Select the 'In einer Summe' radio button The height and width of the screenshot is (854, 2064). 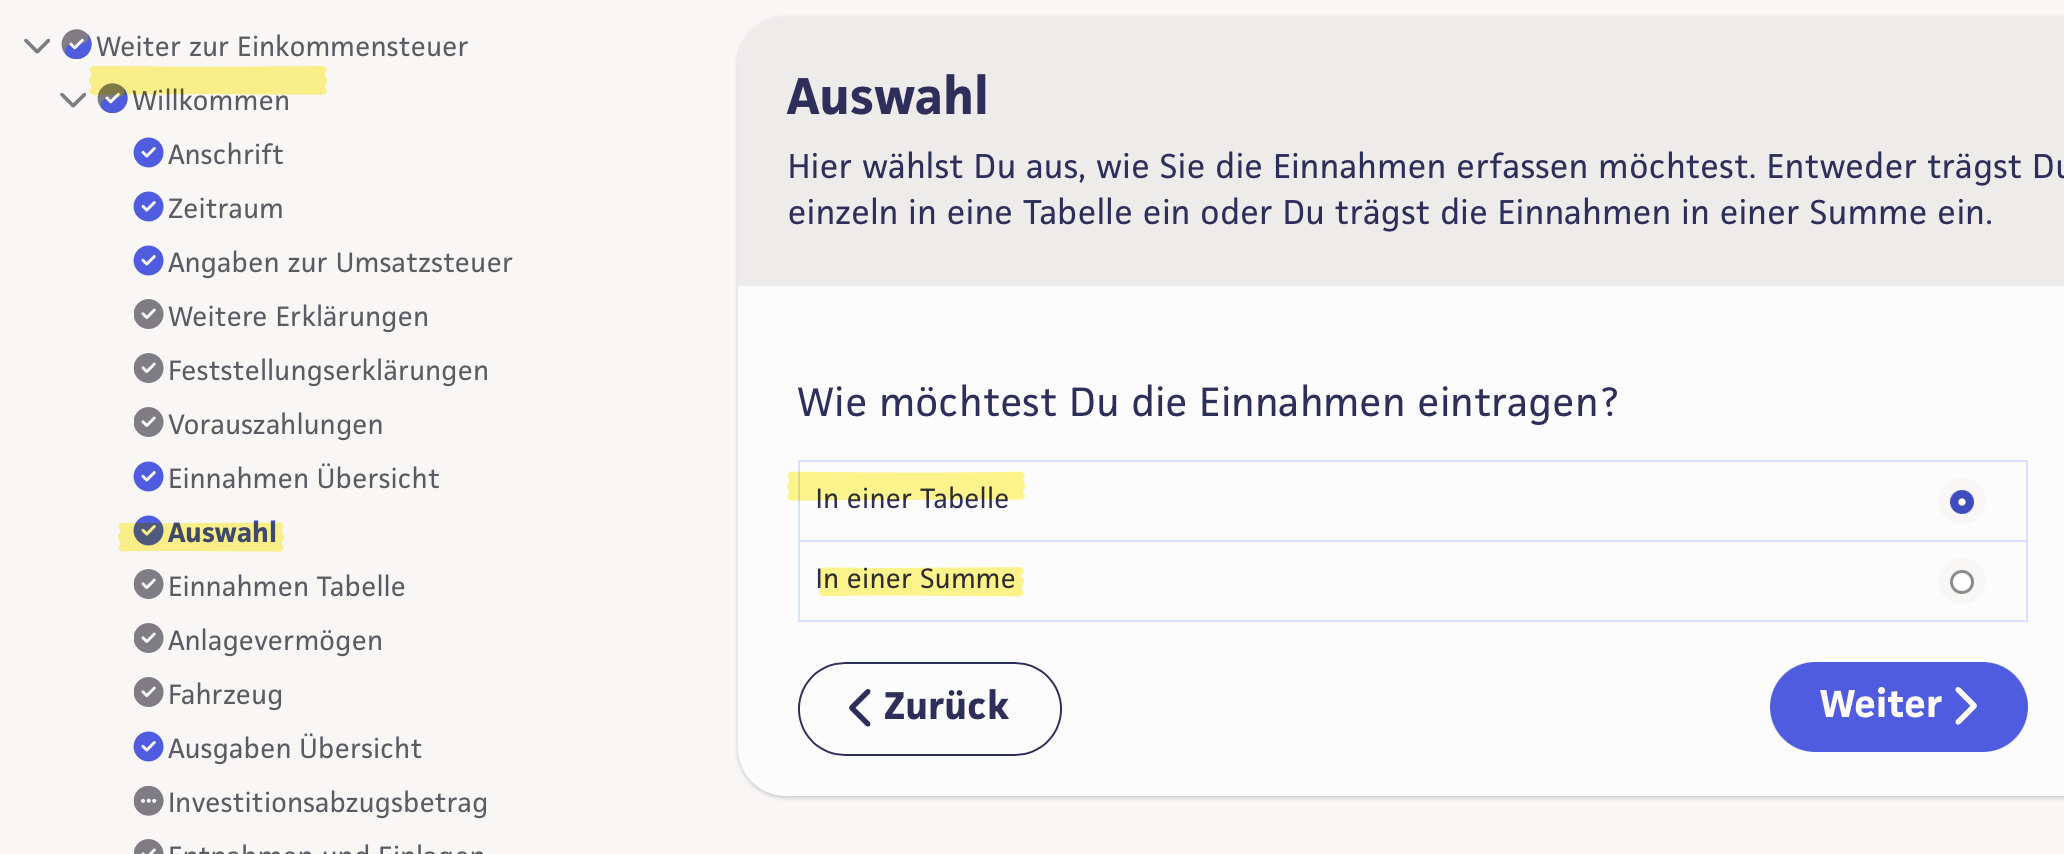click(x=1961, y=582)
